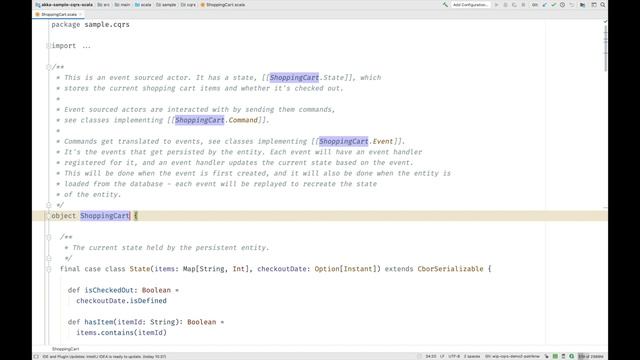Click the sample package breadcrumb
Viewport: 640px width, 360px height.
coord(166,5)
